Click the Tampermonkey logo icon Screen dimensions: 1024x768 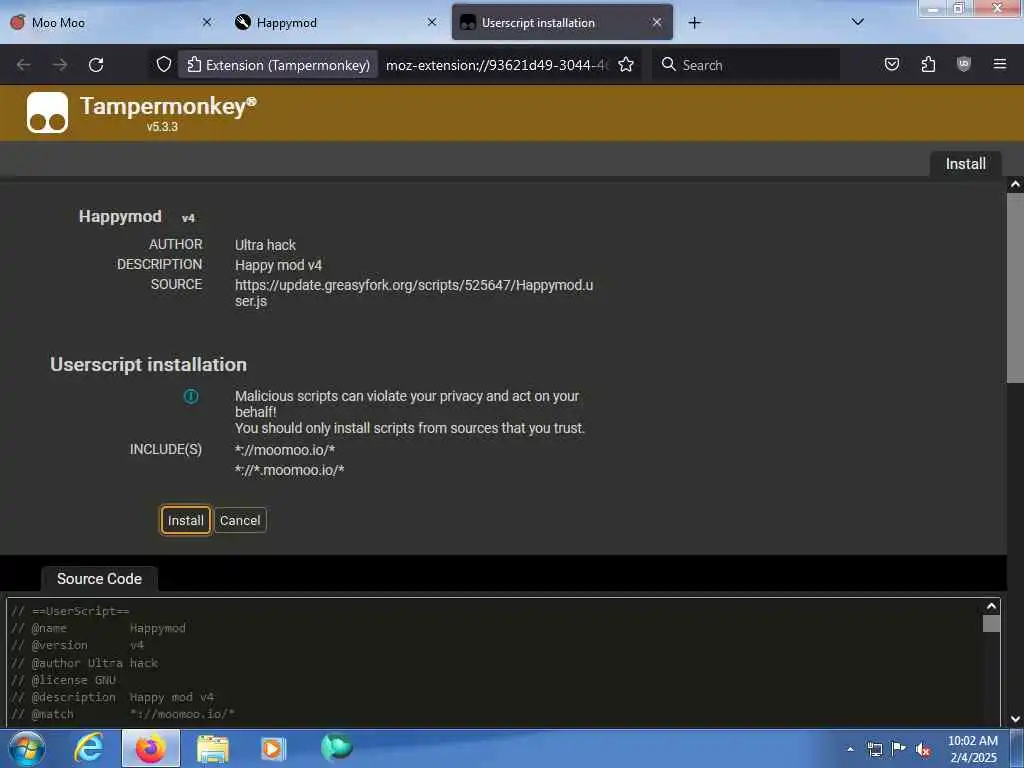(47, 112)
